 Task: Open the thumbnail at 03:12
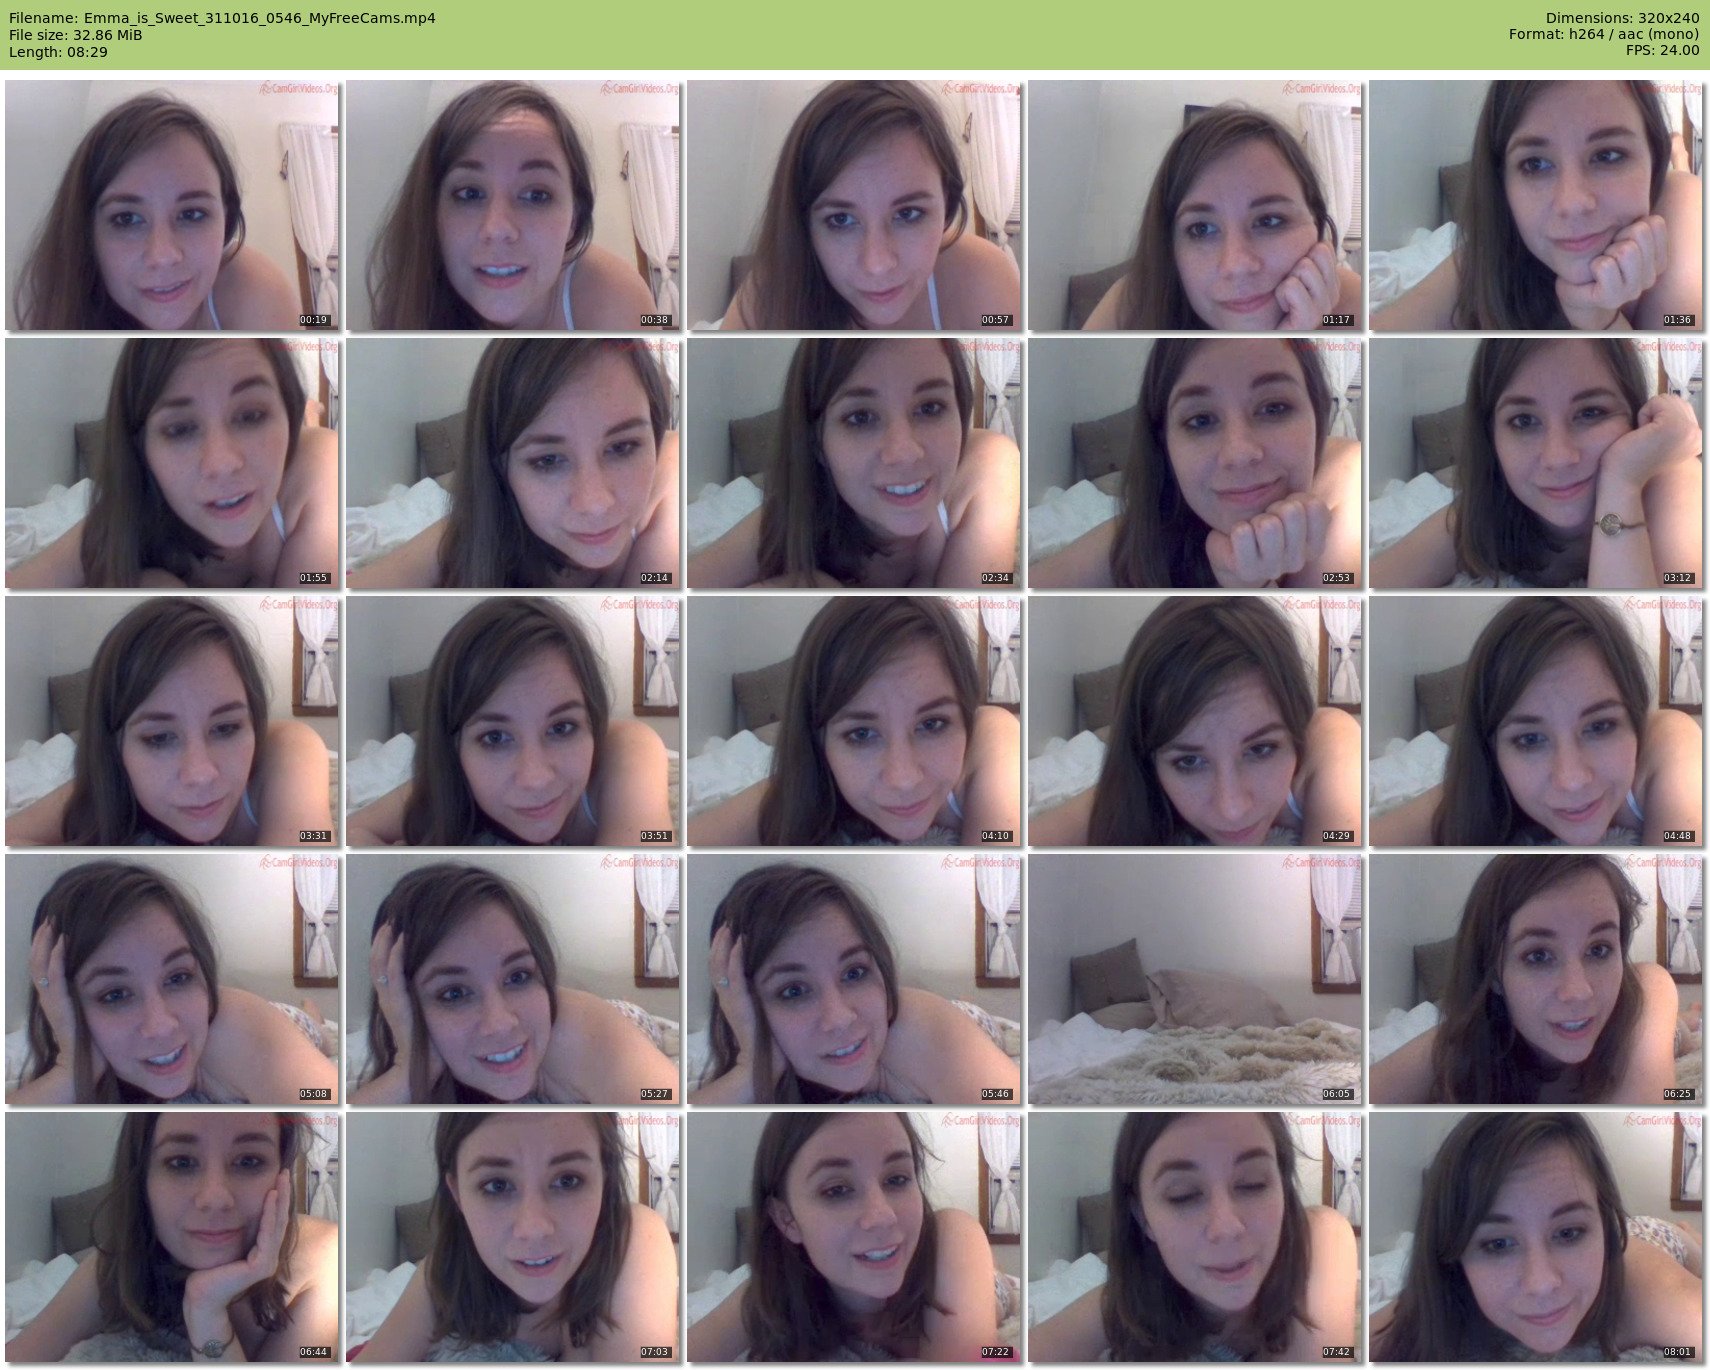coord(1536,463)
